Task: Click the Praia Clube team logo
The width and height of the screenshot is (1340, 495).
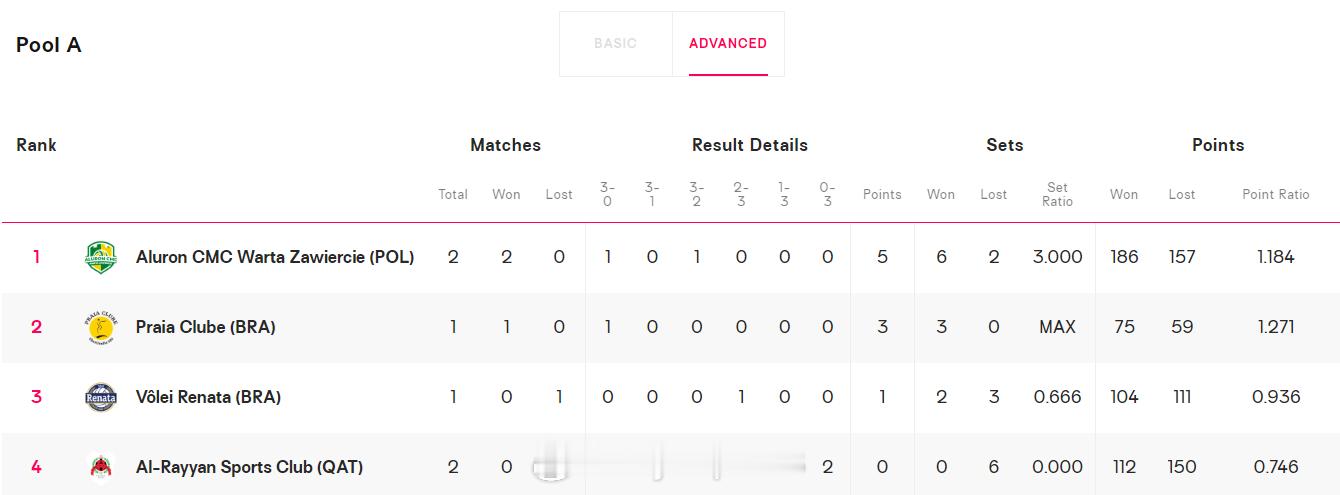Action: click(x=101, y=327)
